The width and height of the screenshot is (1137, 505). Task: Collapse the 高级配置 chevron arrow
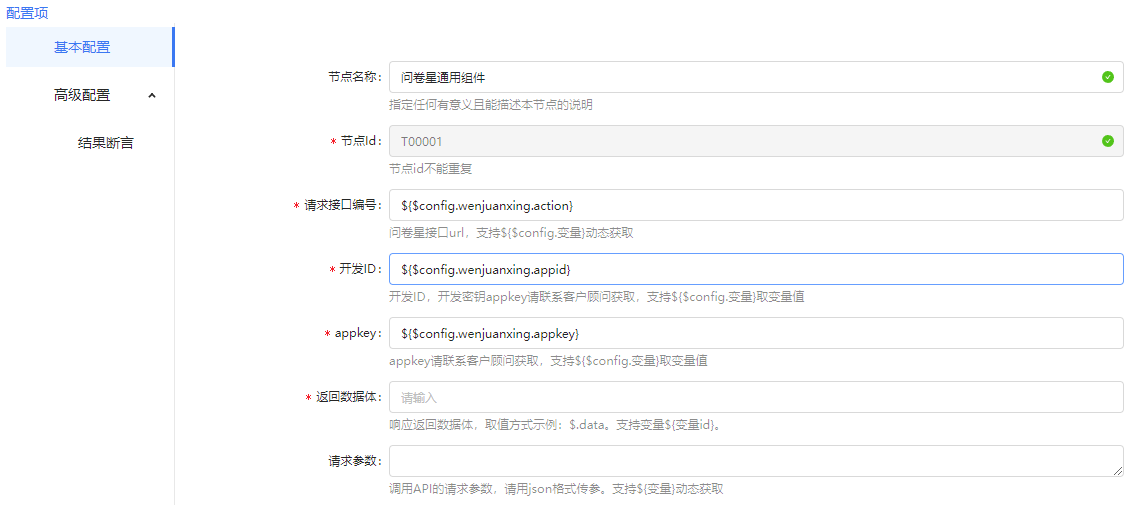(152, 96)
